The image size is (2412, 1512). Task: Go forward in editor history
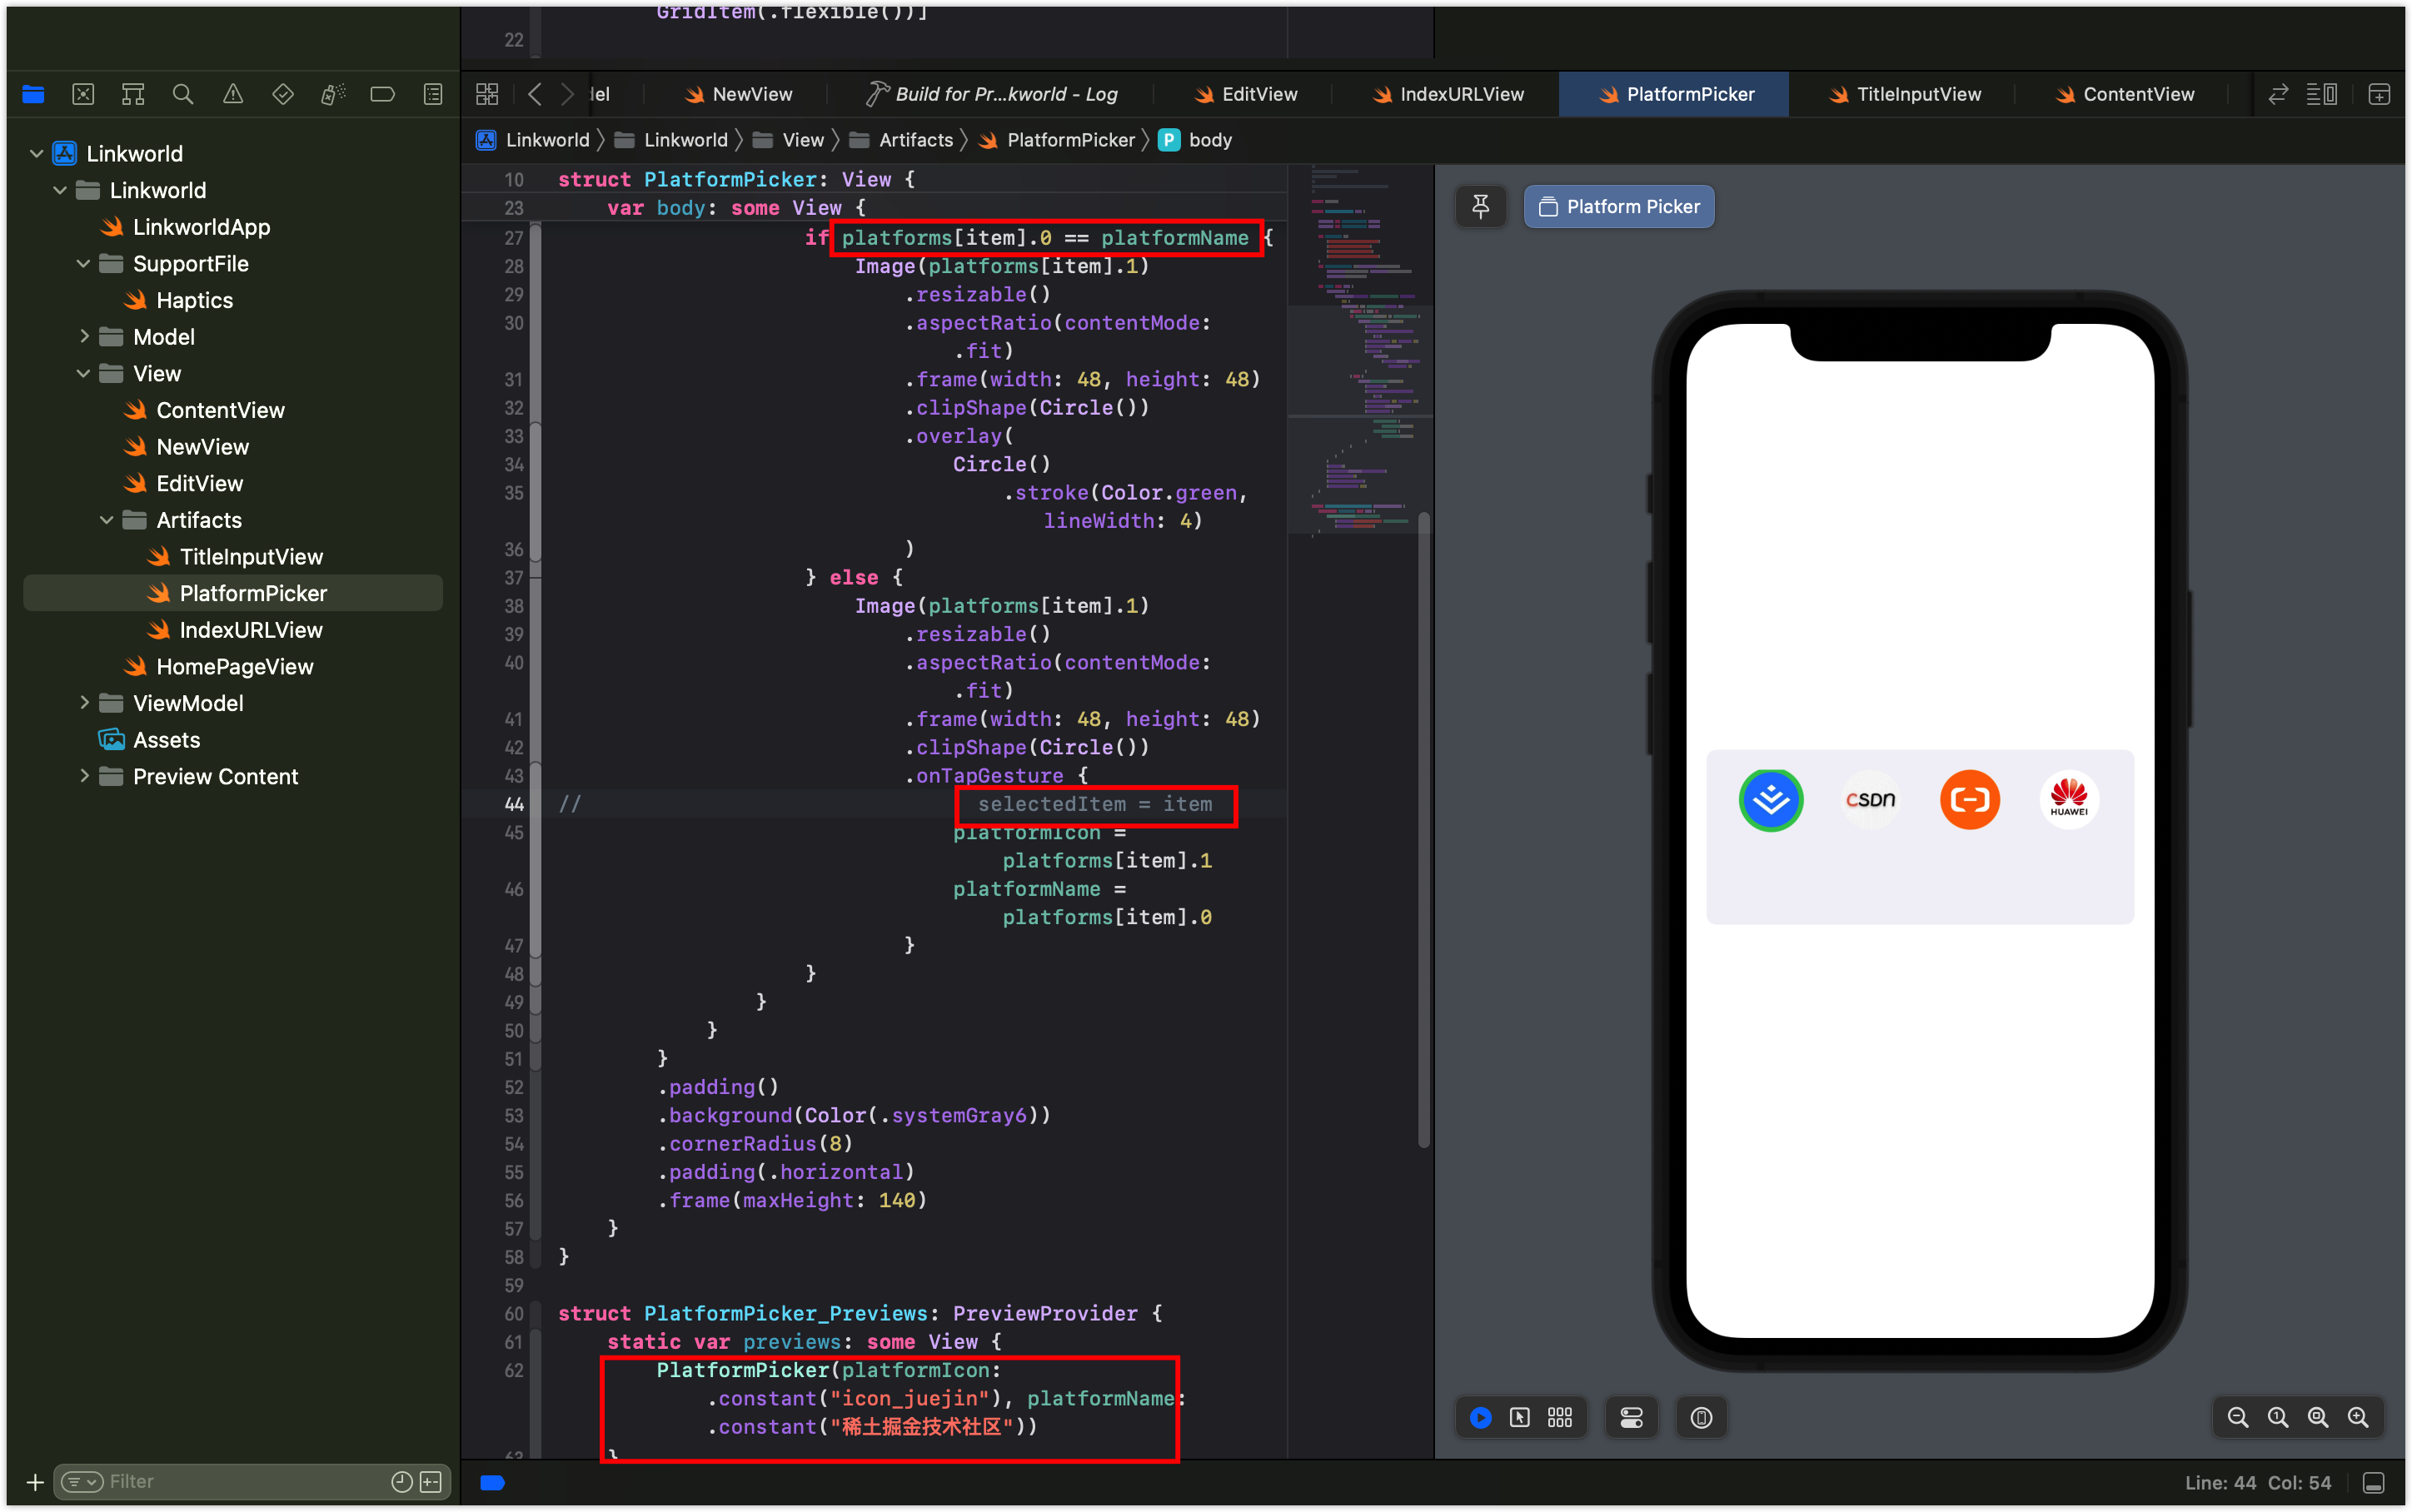(567, 94)
